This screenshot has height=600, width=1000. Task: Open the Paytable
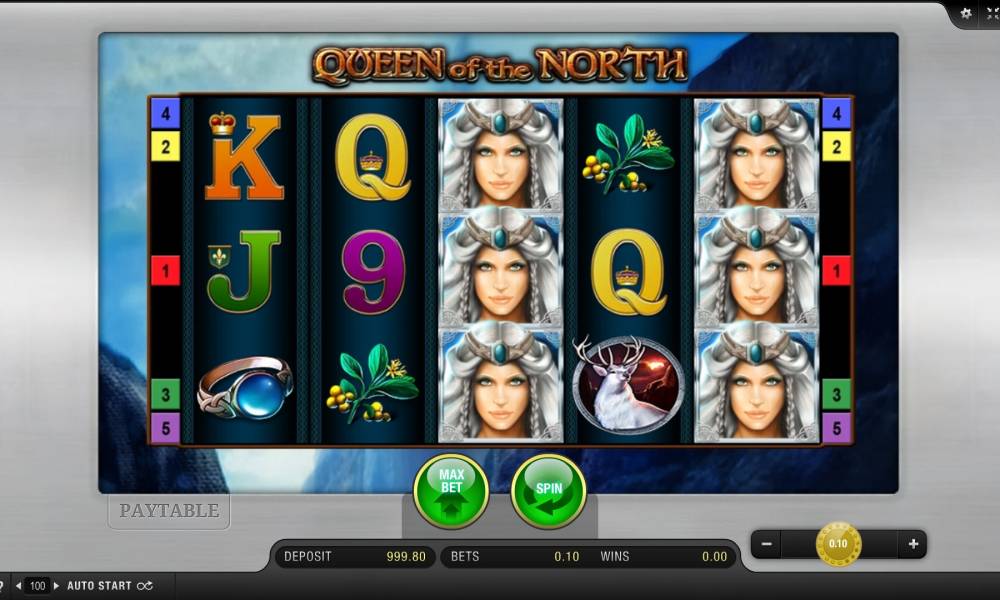169,511
